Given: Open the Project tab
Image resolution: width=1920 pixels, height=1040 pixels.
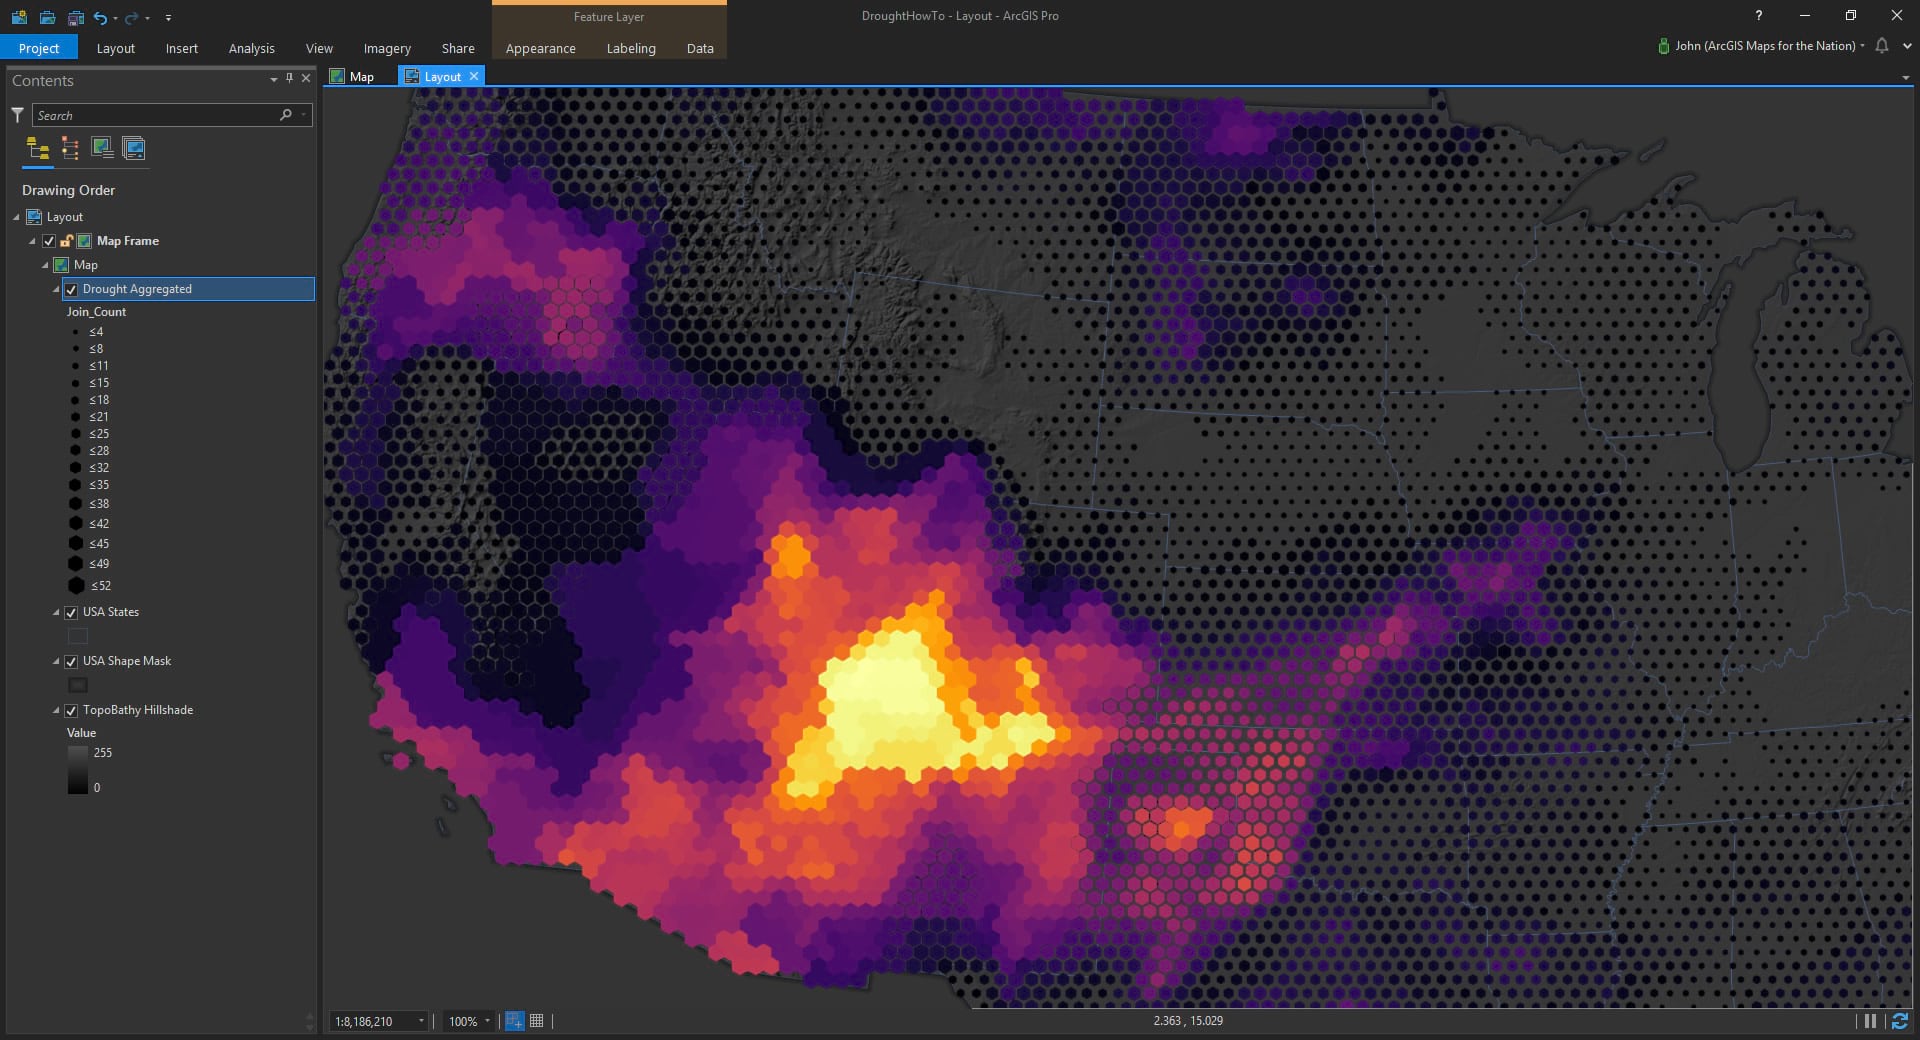Looking at the screenshot, I should pos(39,48).
